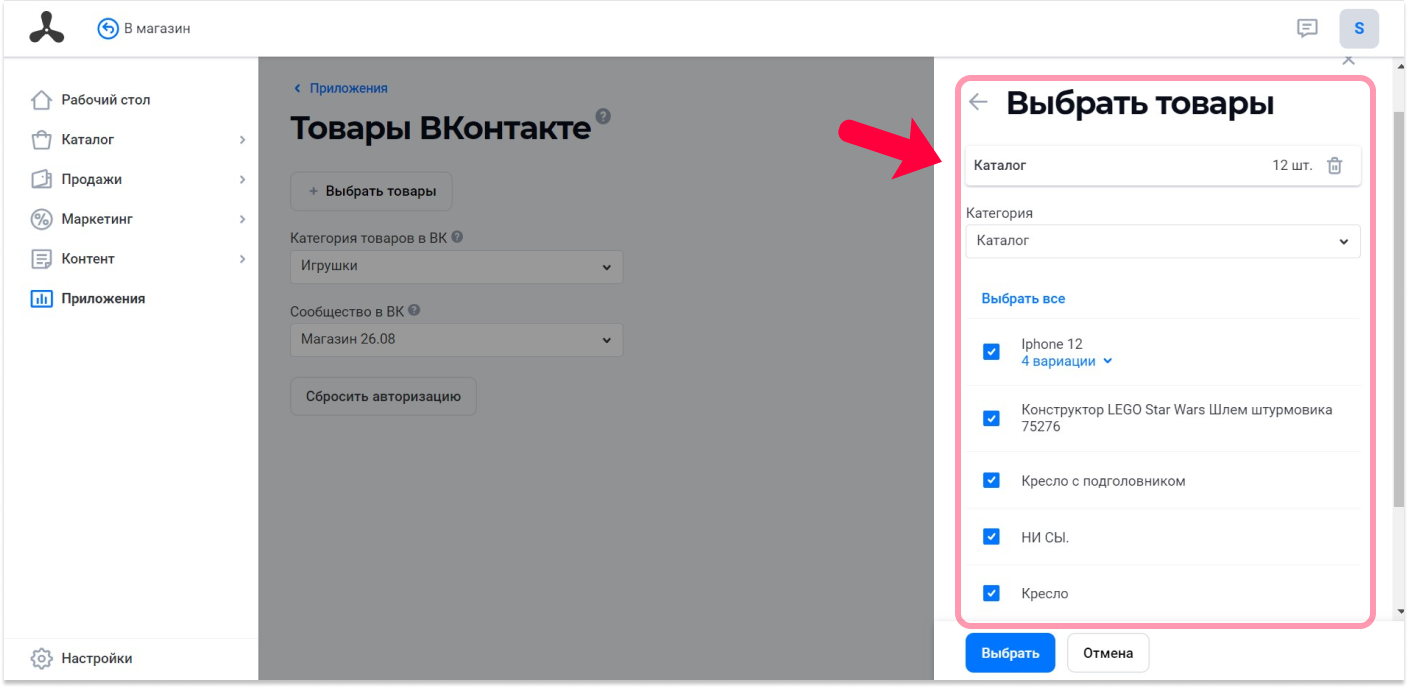This screenshot has width=1408, height=688.
Task: Open the Продажи menu item
Action: click(91, 179)
